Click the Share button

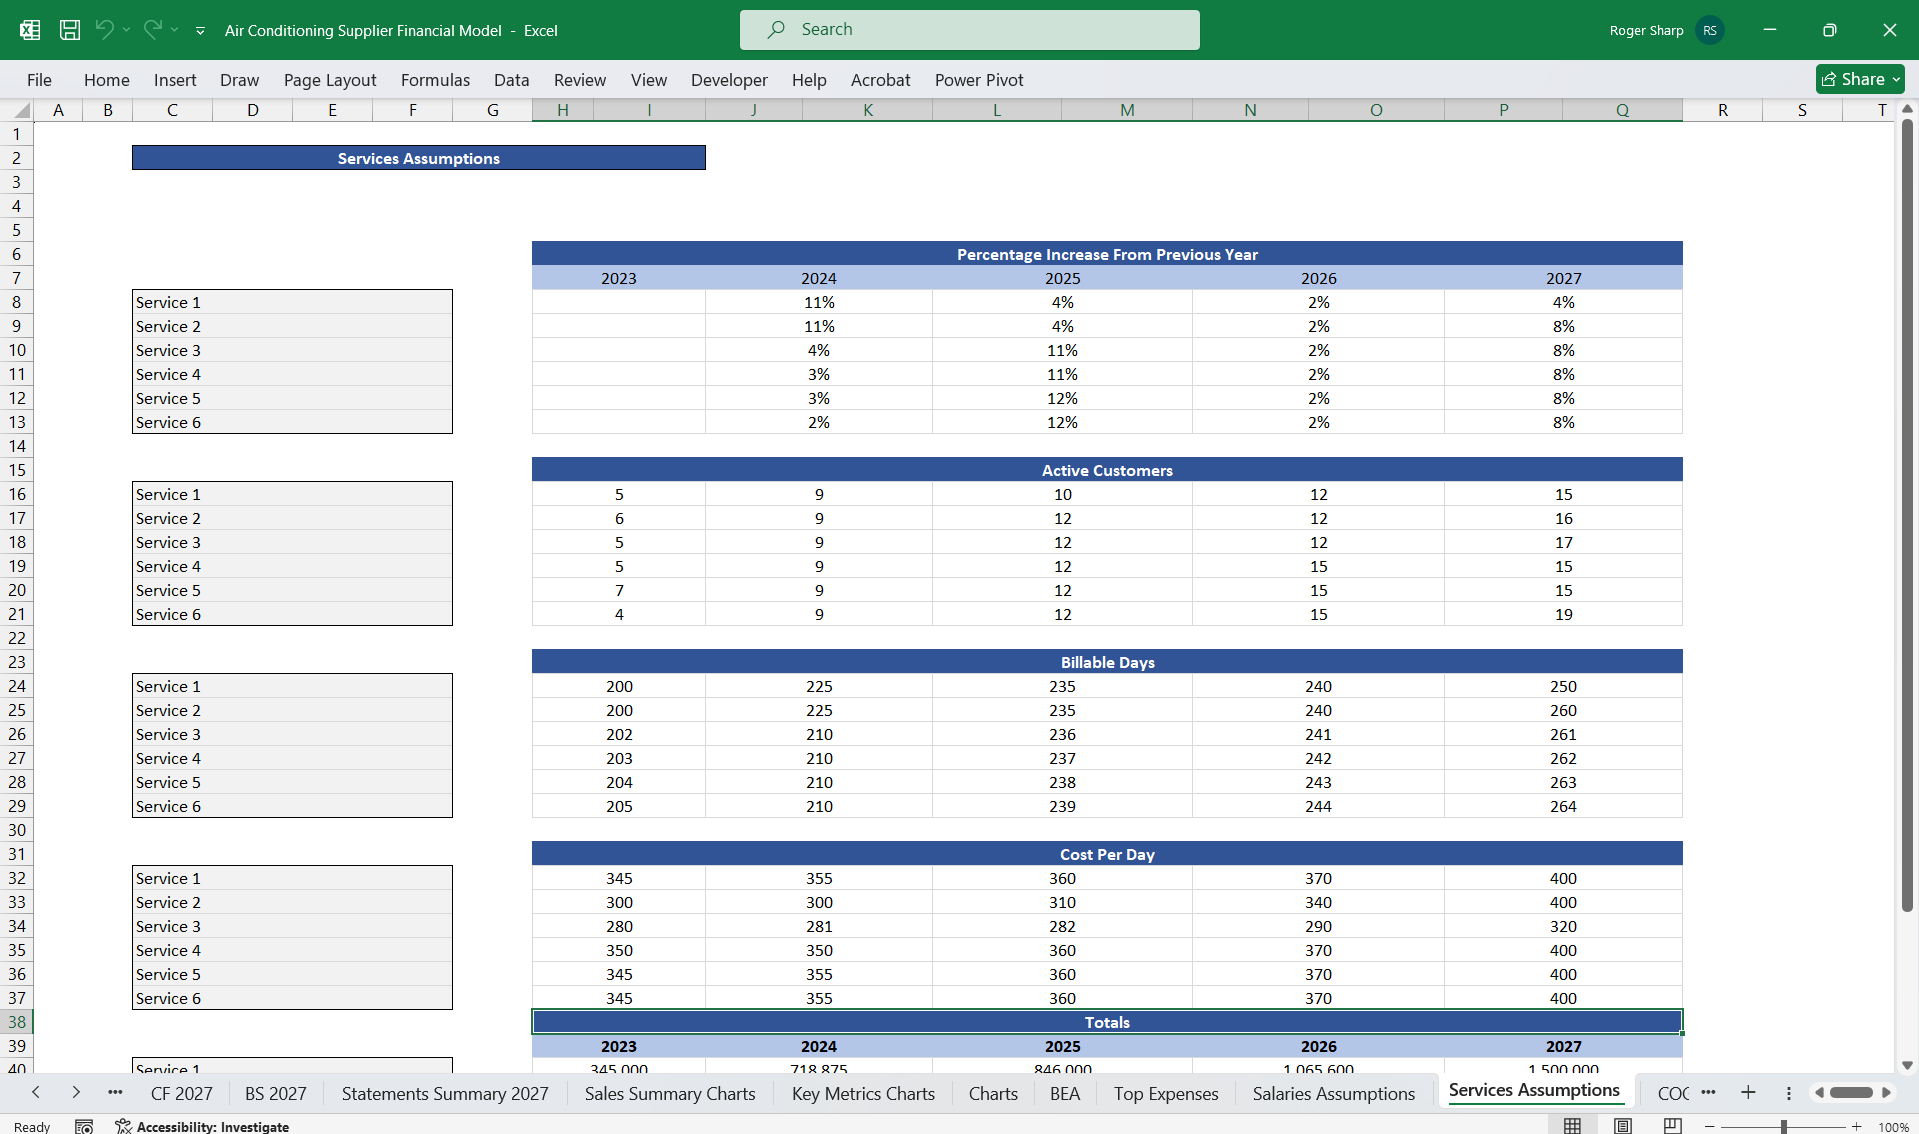pyautogui.click(x=1860, y=79)
